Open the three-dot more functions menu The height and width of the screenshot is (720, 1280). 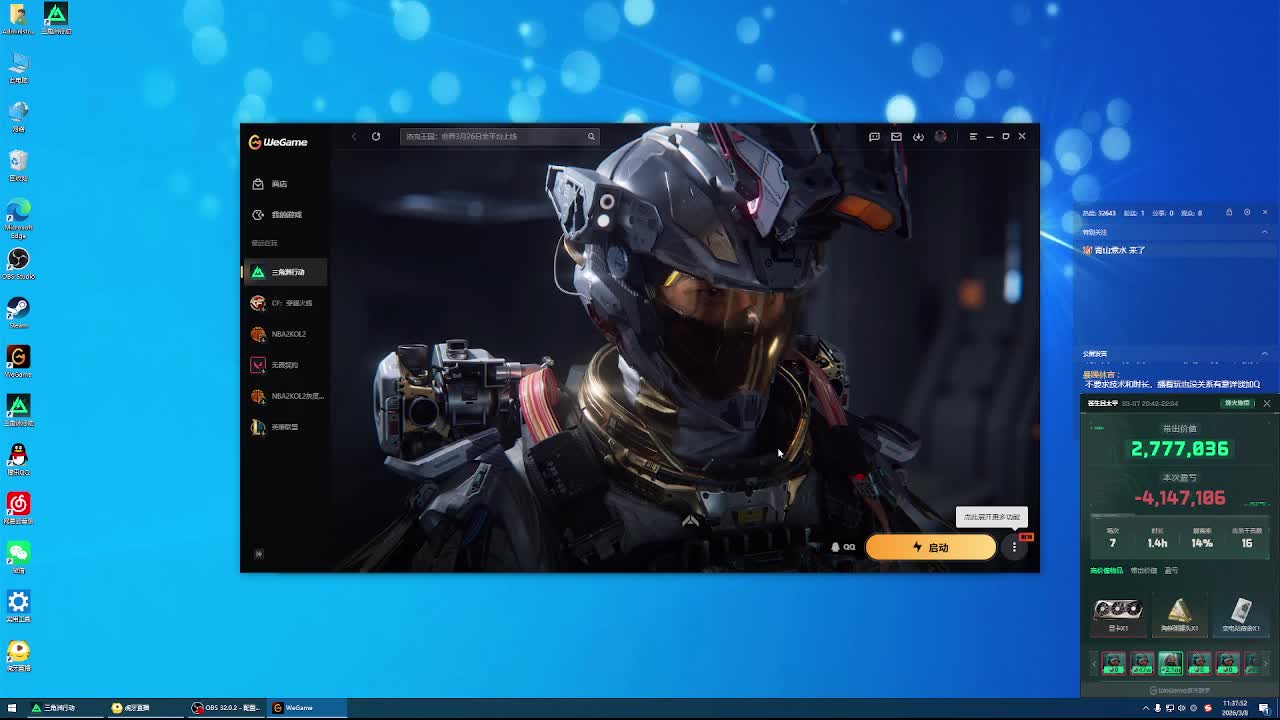pos(1014,547)
